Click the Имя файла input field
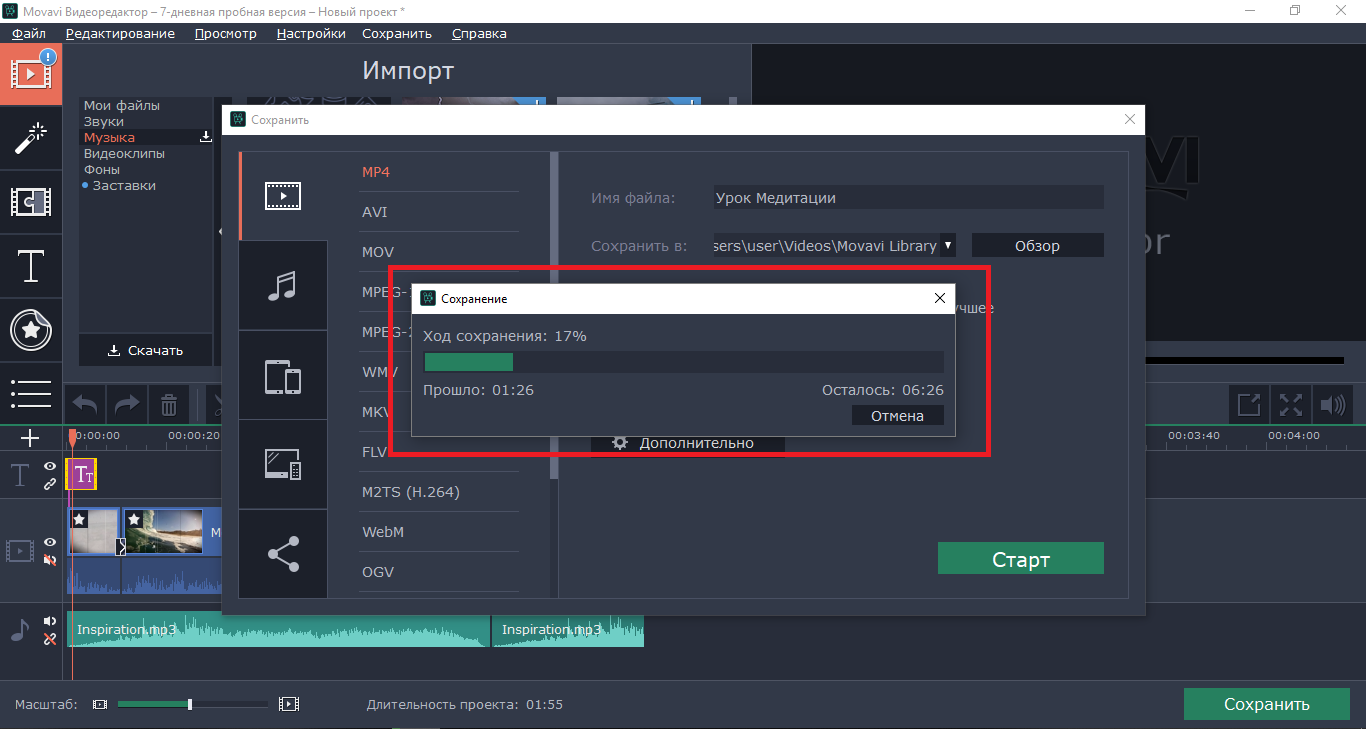The width and height of the screenshot is (1366, 729). 908,198
